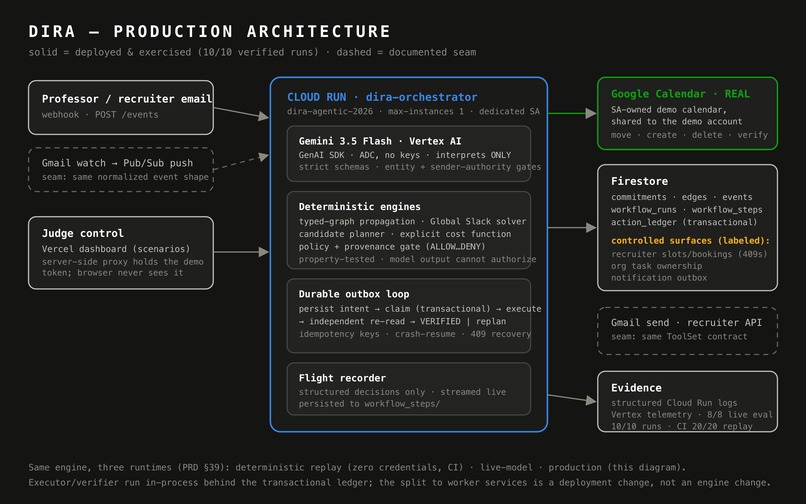Select the Judge control box heading
This screenshot has width=806, height=504.
pos(83,233)
